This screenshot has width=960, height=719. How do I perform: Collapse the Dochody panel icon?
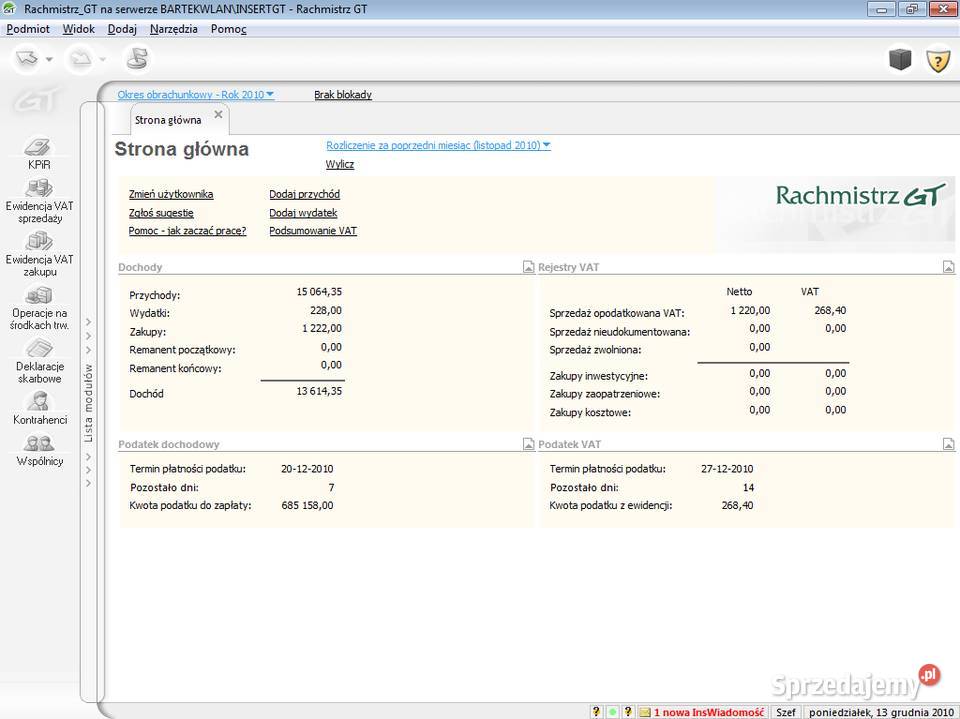528,267
